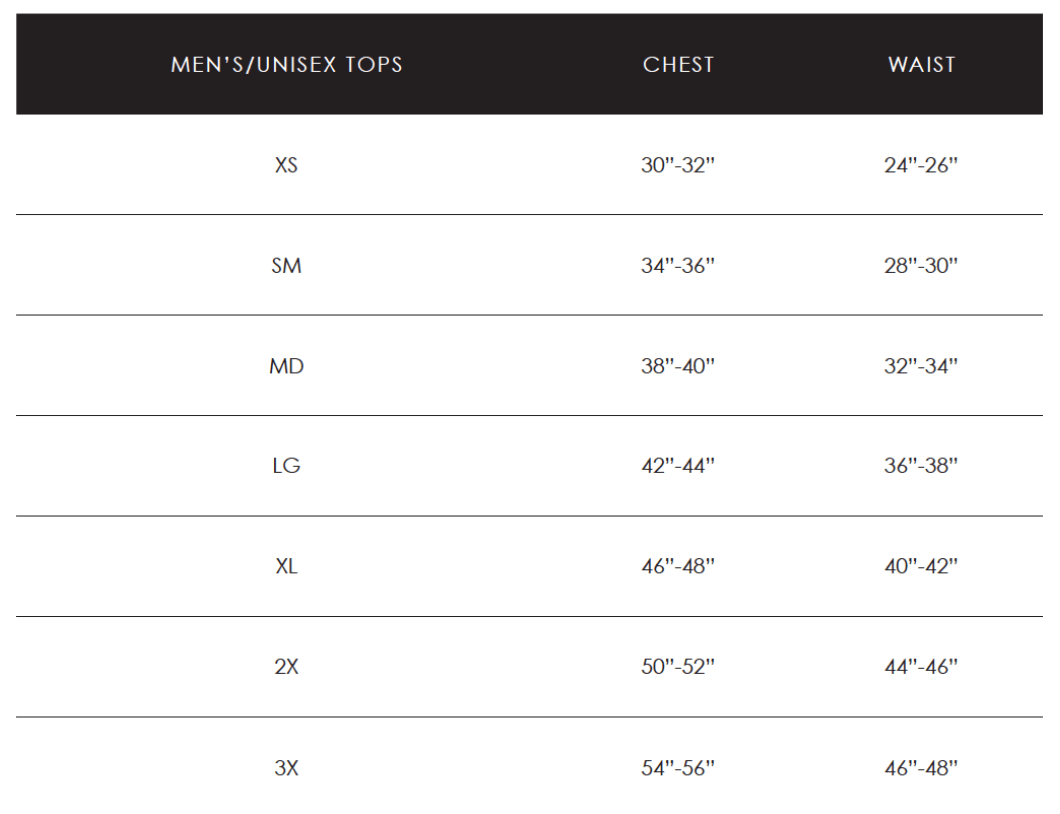This screenshot has height=814, width=1060.
Task: Click the MD chest value 38"-40"
Action: coord(678,366)
